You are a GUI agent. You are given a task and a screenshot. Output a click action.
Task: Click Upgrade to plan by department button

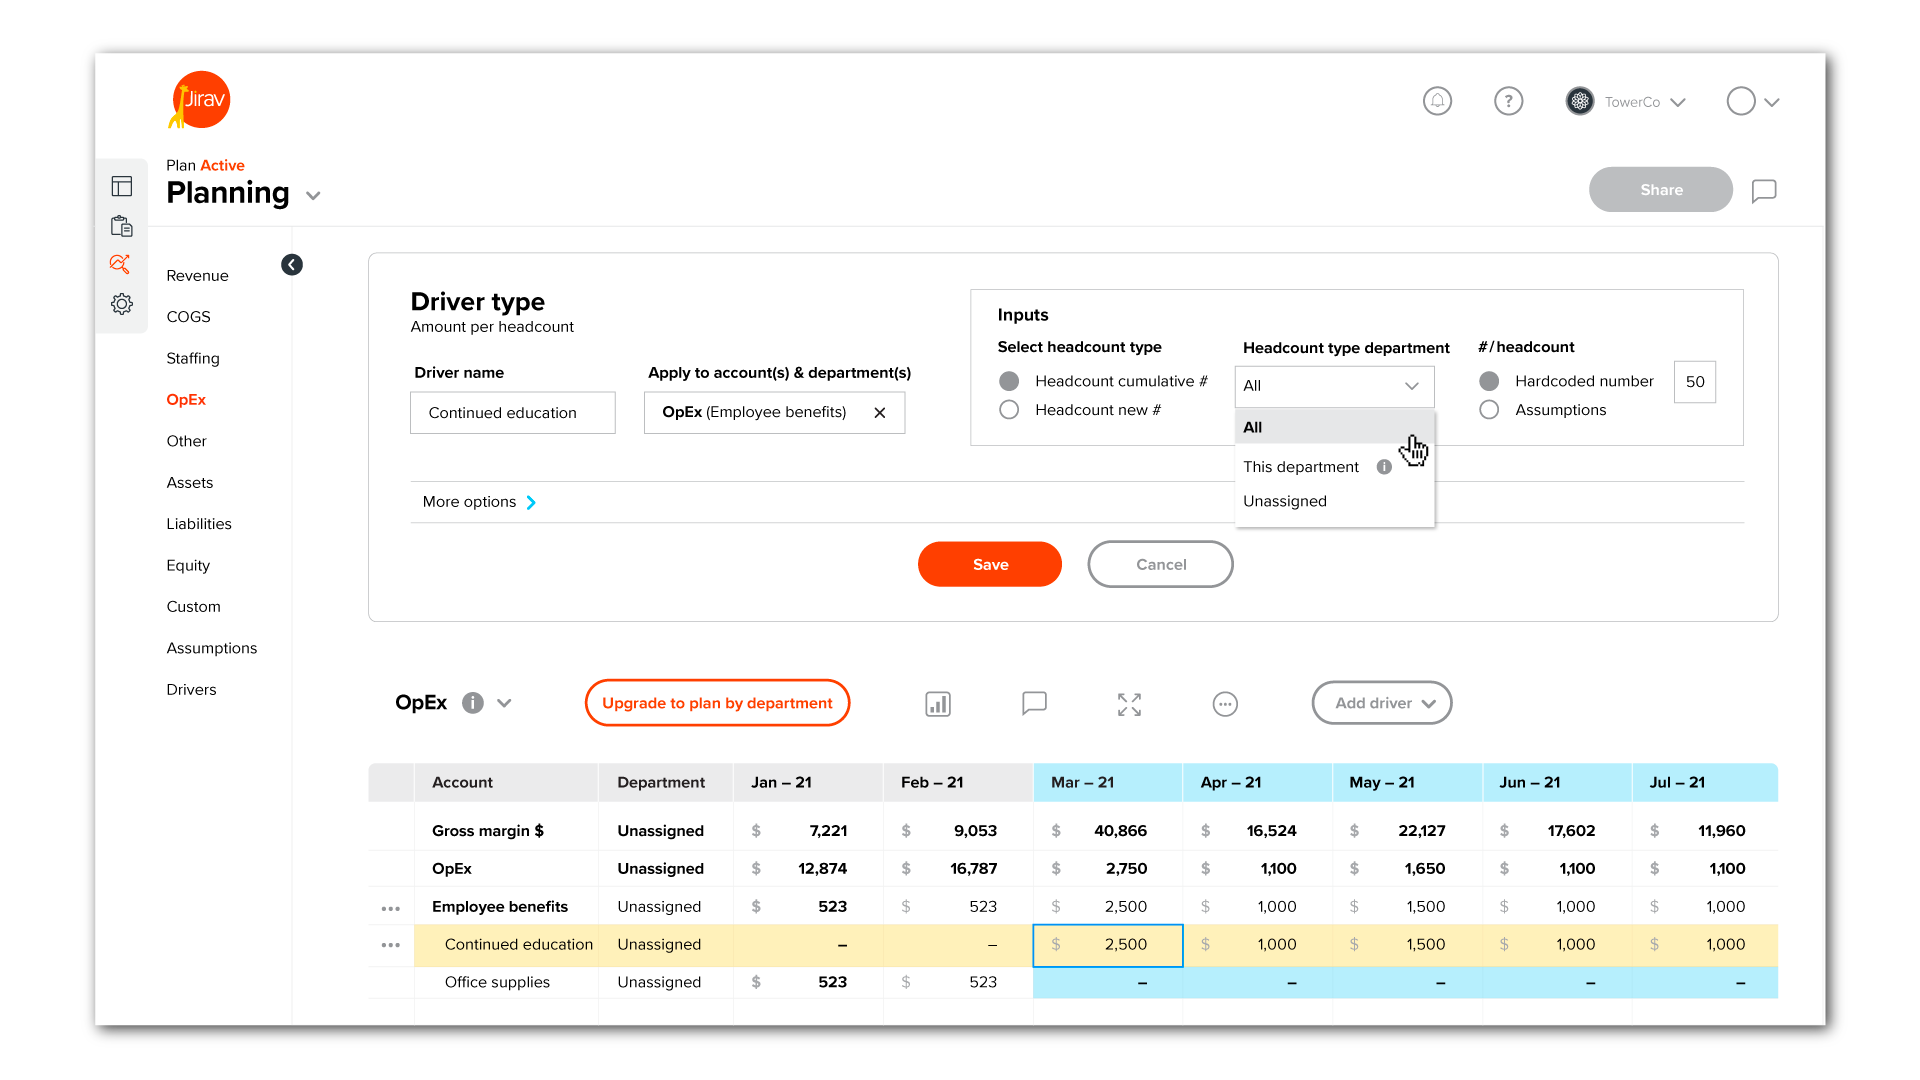pos(716,703)
